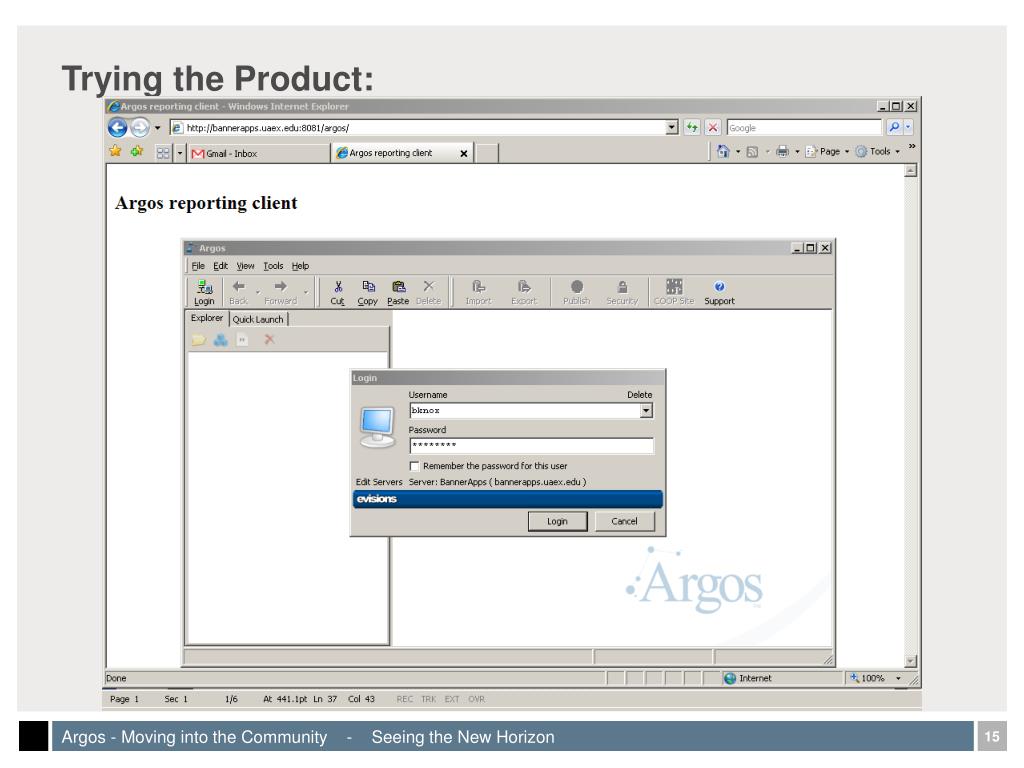Viewport: 1024px width, 768px height.
Task: Open the Help menu in Argos
Action: 300,266
